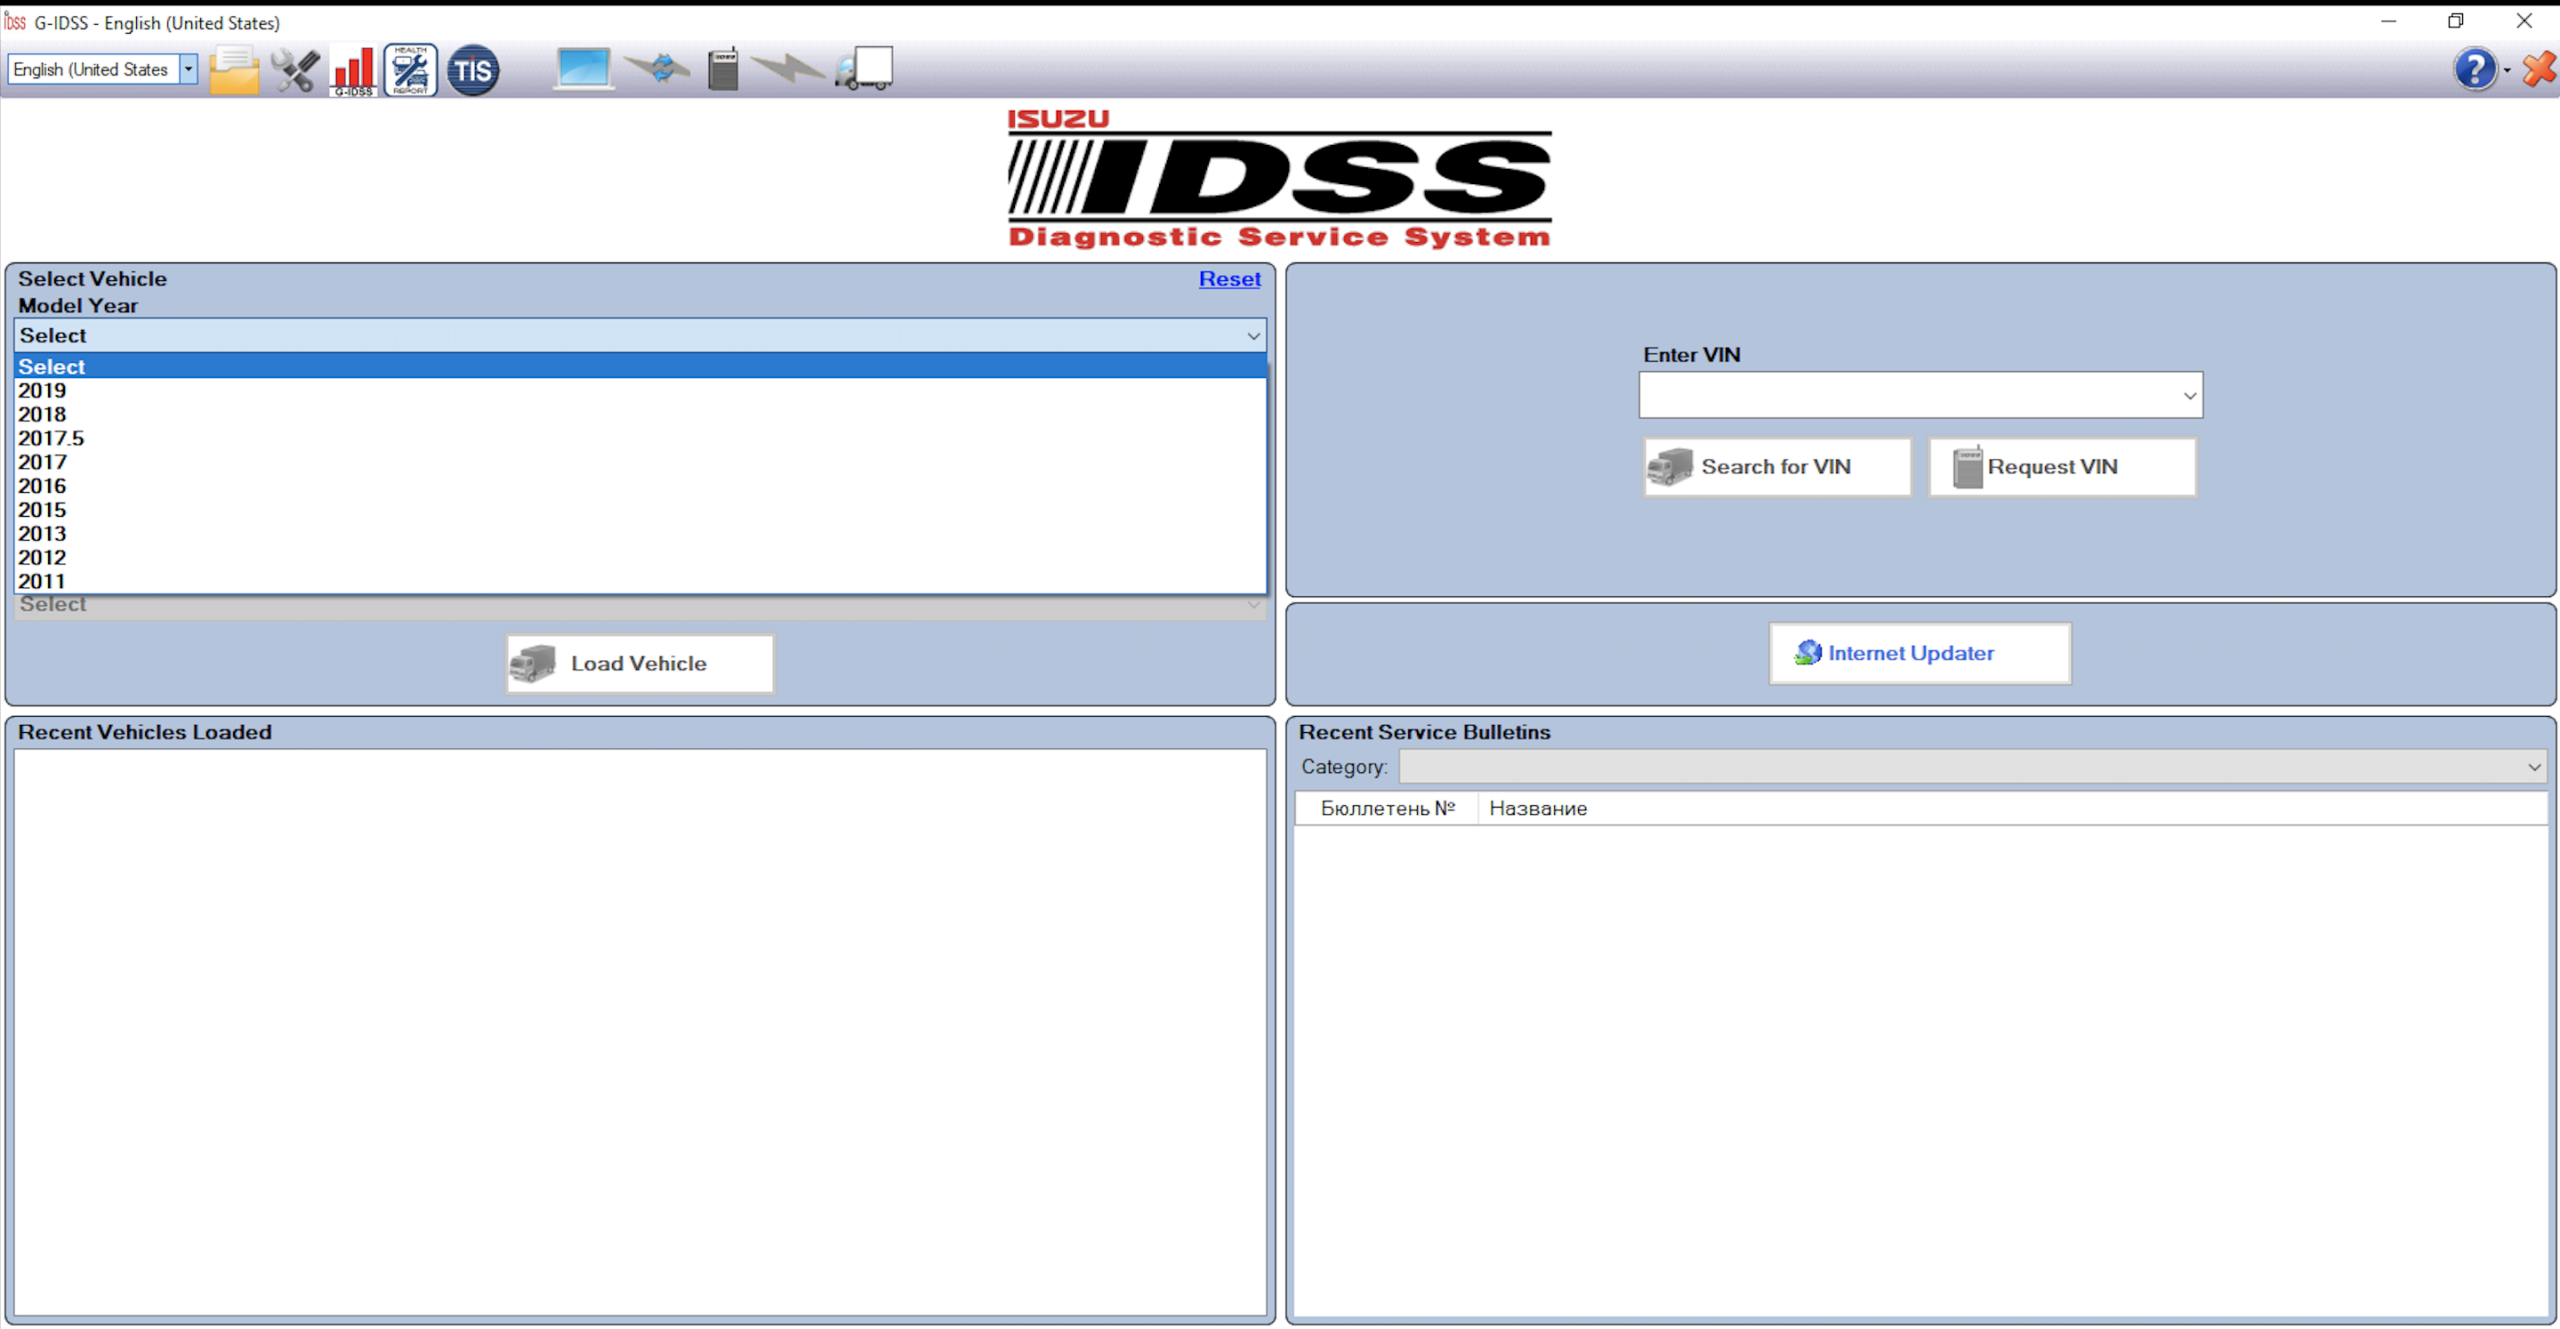Open the Enter VIN dropdown
The image size is (2560, 1329).
(x=2188, y=394)
